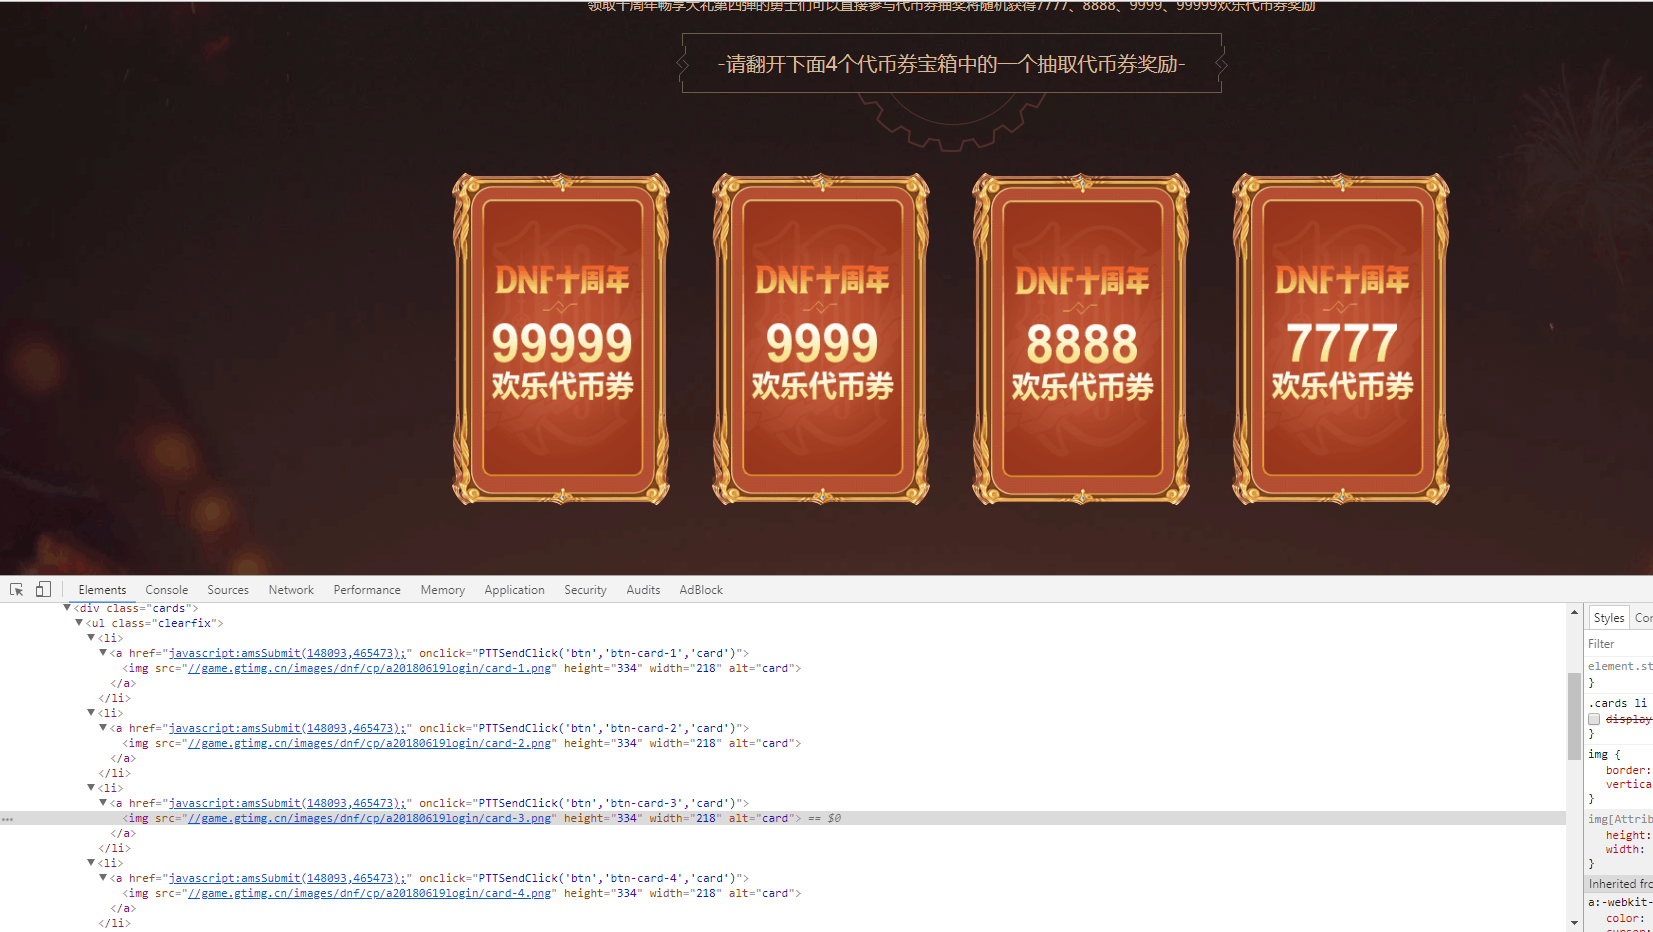Collapse the ul.clearfix tree node
The height and width of the screenshot is (932, 1653).
click(79, 622)
